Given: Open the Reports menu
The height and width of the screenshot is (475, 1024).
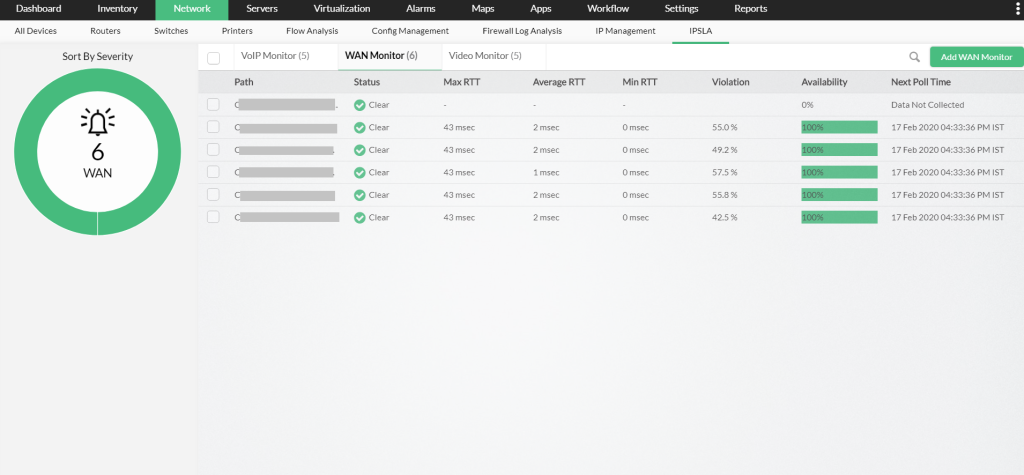Looking at the screenshot, I should tap(750, 9).
